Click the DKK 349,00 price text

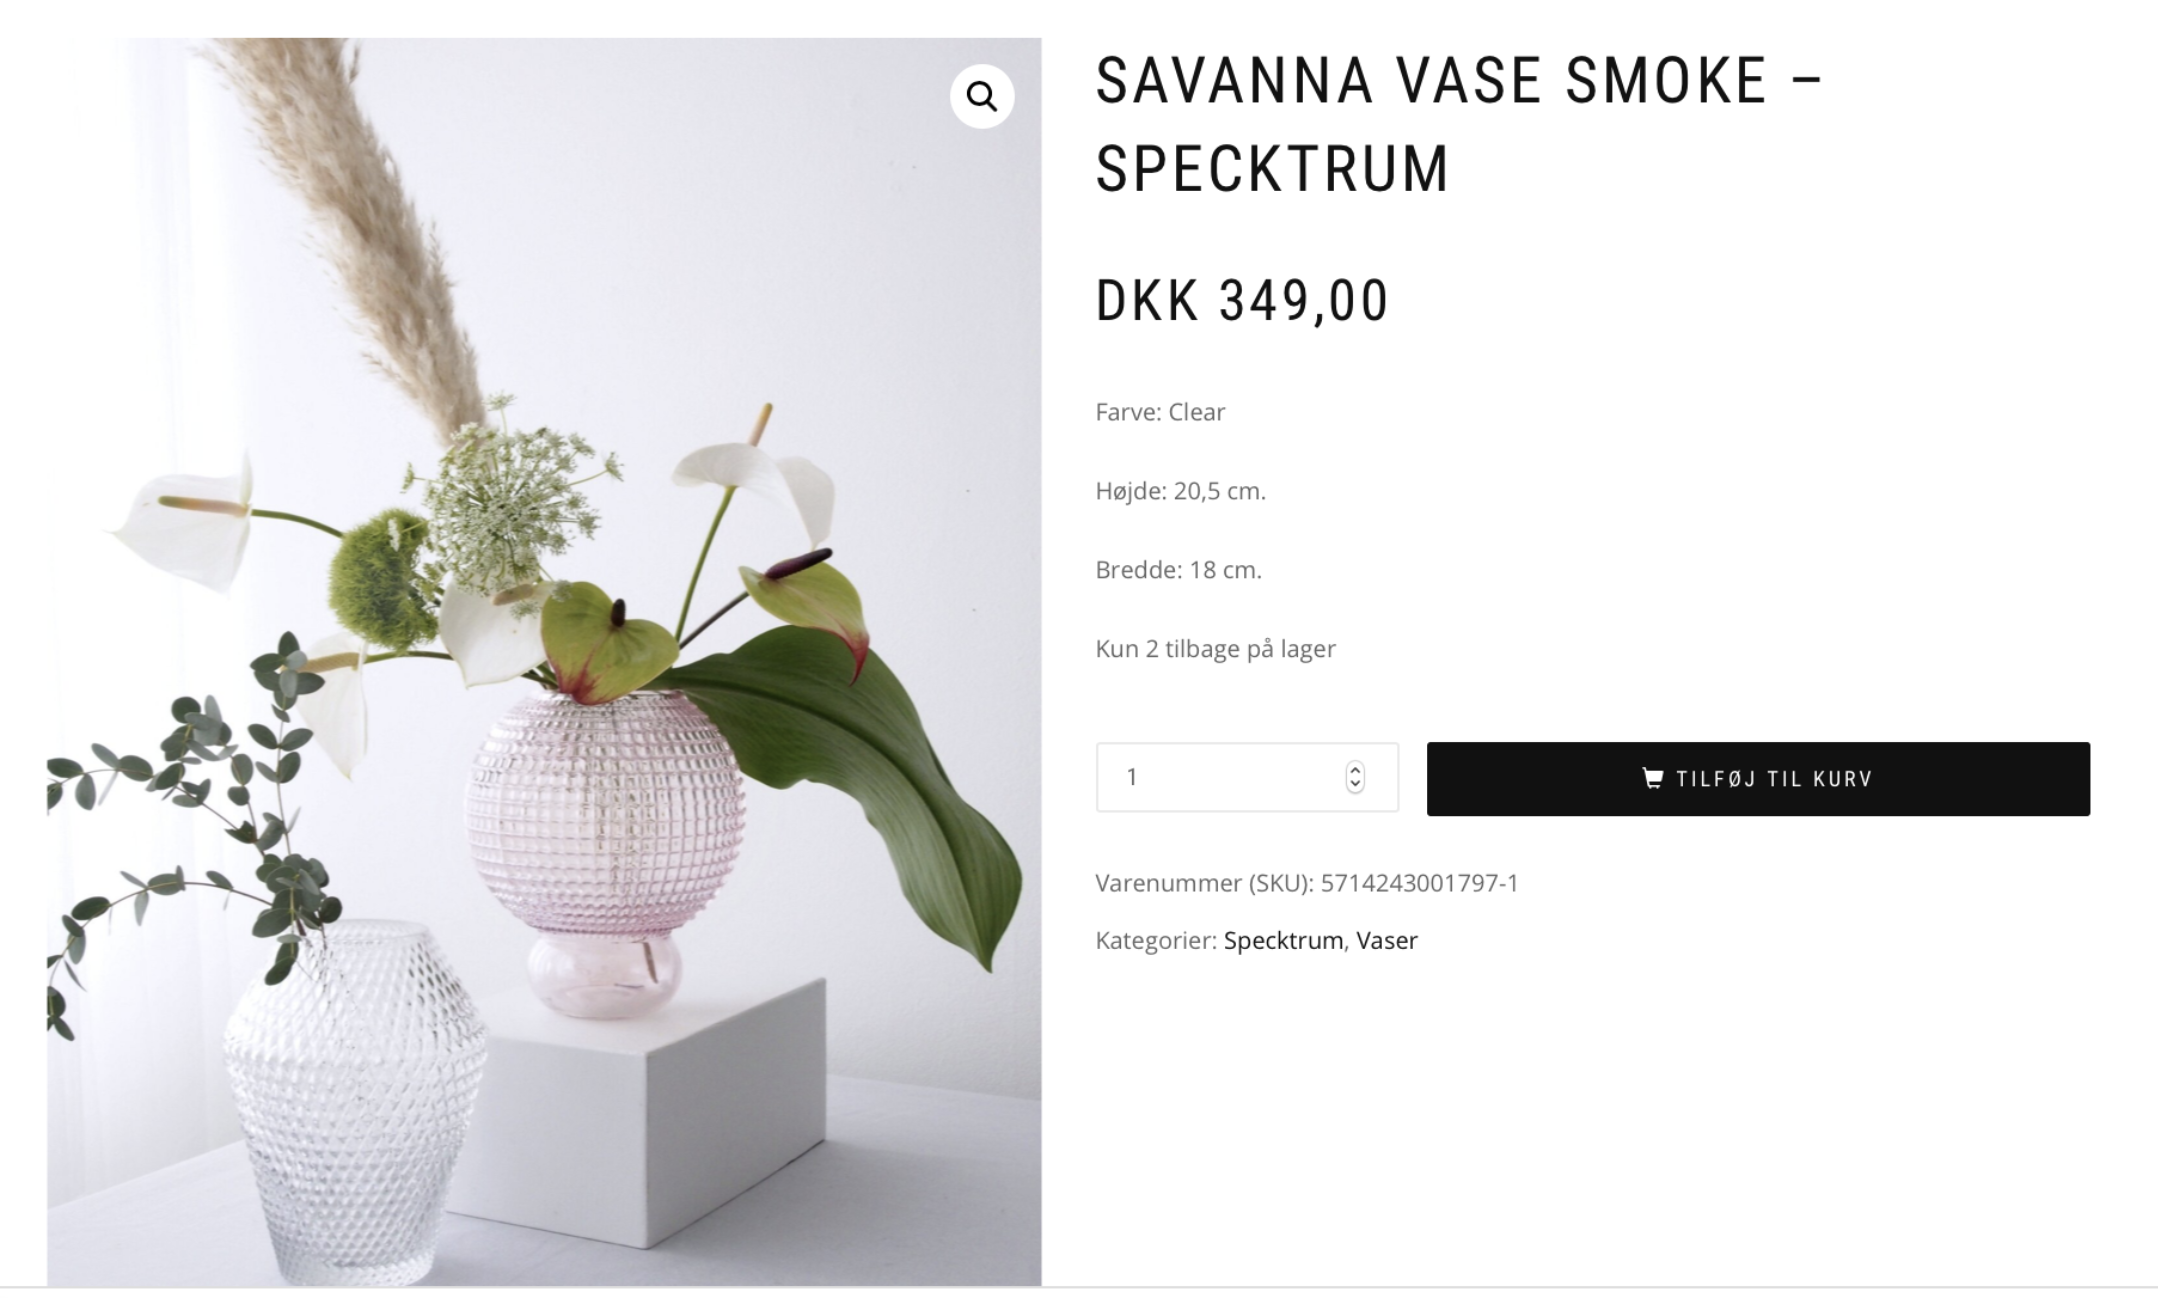coord(1242,301)
